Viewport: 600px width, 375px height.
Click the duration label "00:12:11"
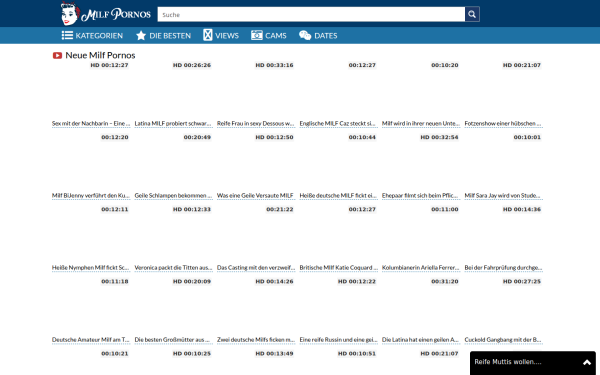[115, 209]
